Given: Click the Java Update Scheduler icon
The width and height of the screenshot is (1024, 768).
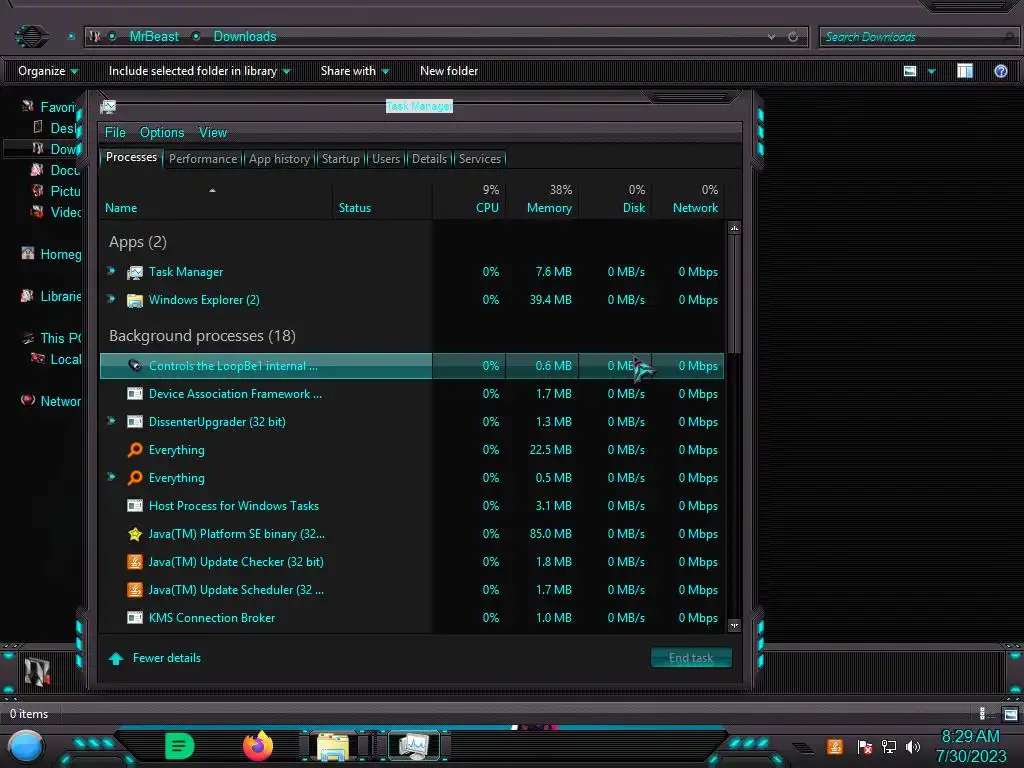Looking at the screenshot, I should 135,590.
